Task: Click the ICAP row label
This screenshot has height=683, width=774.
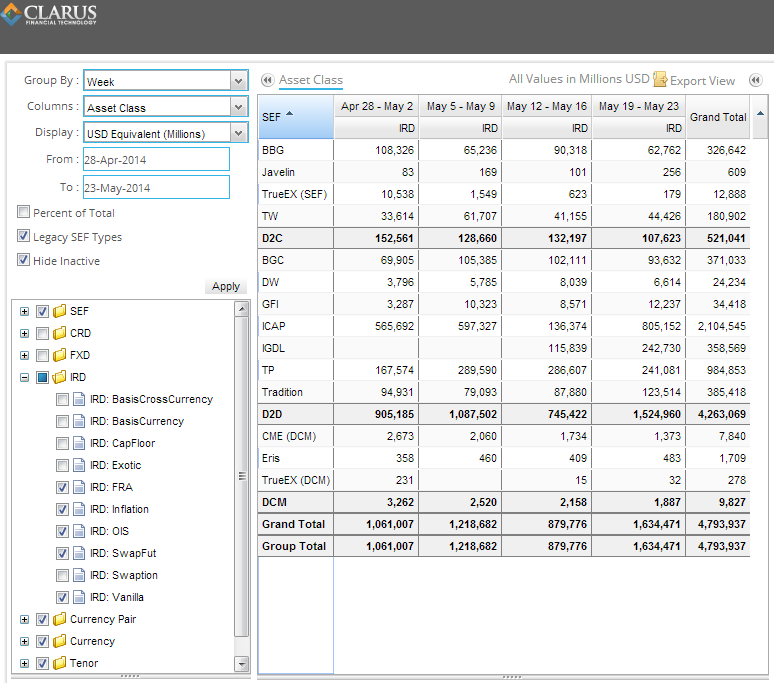Action: click(273, 326)
